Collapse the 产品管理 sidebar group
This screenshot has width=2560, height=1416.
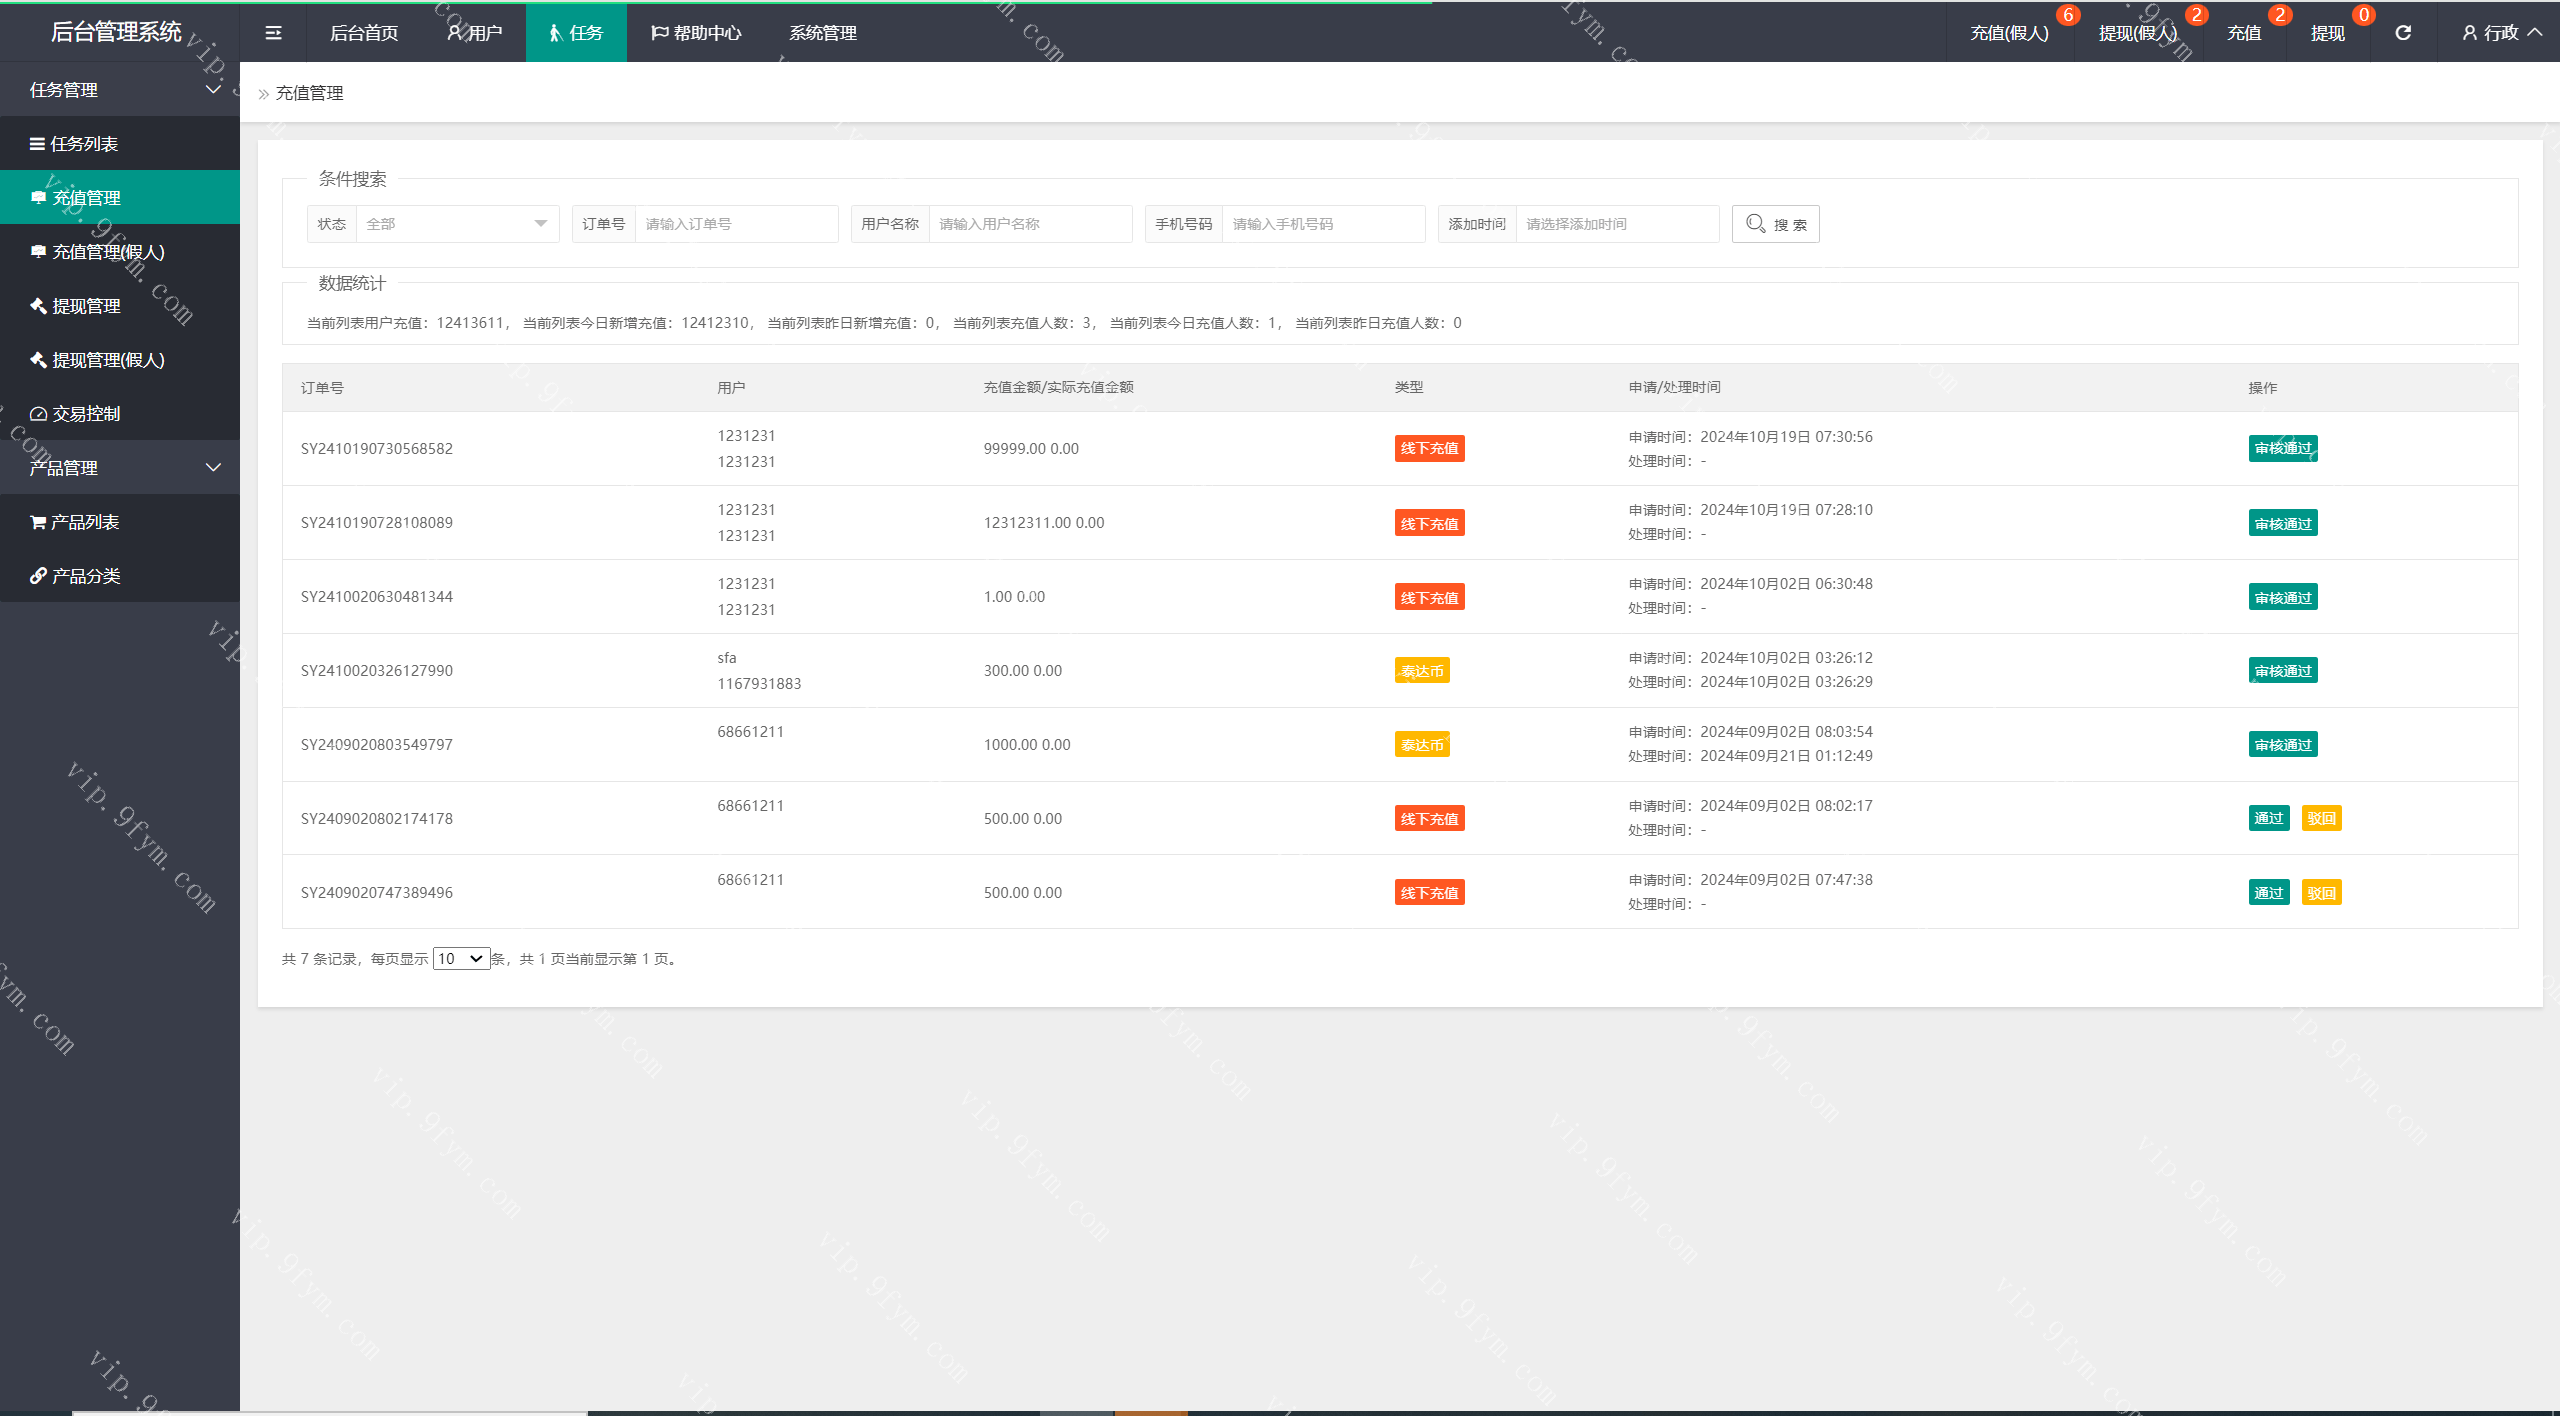coord(120,468)
